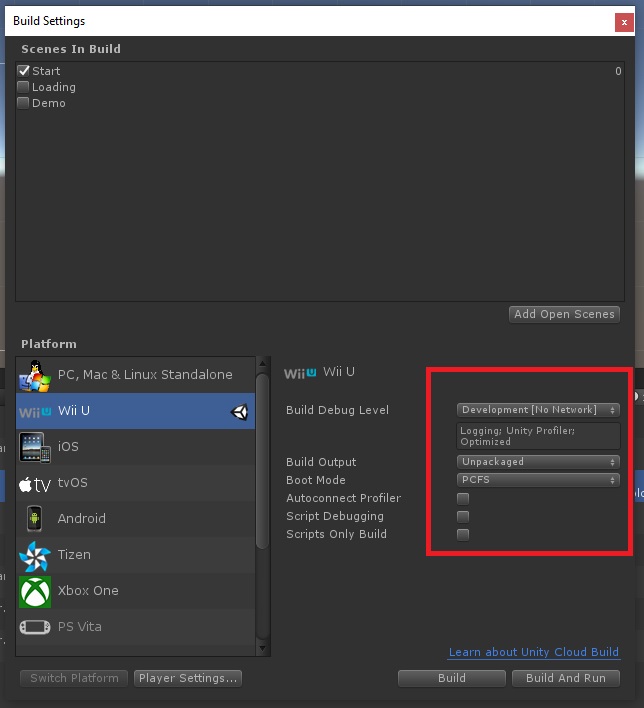The width and height of the screenshot is (644, 708).
Task: Select the Android platform label
Action: pos(82,519)
